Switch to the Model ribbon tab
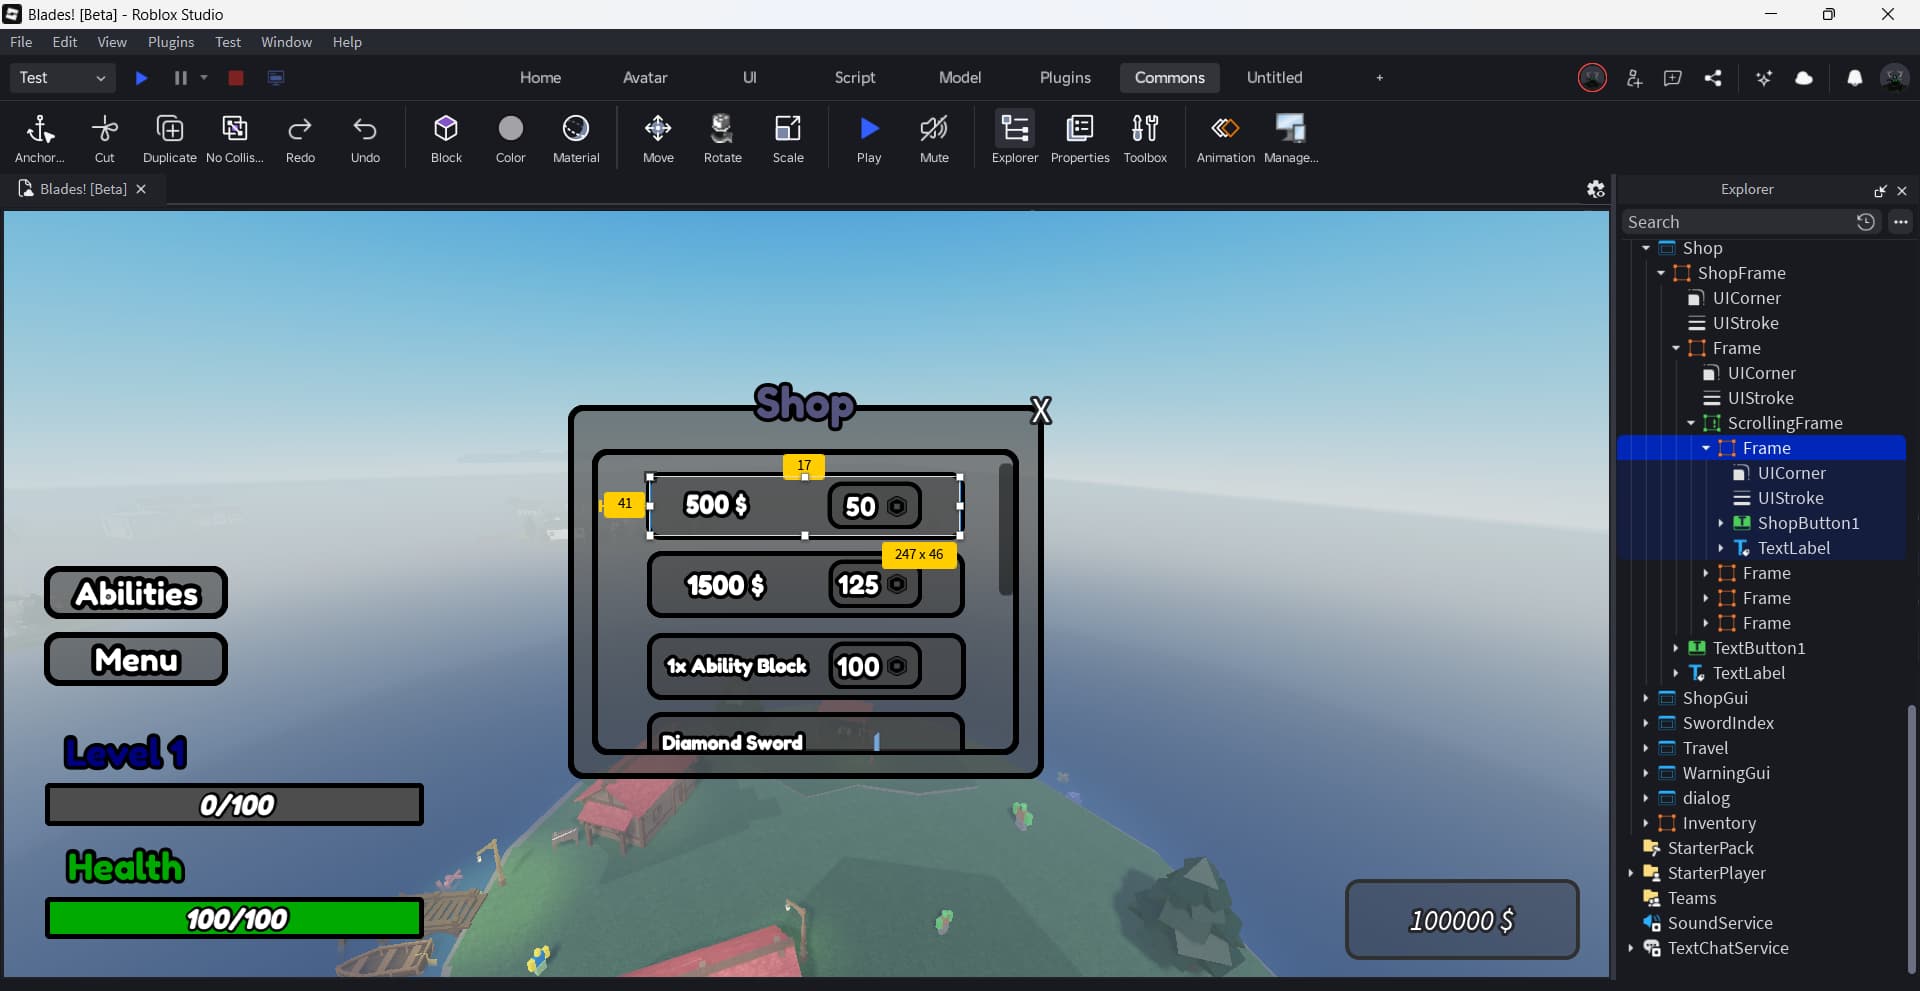The height and width of the screenshot is (991, 1920). click(959, 77)
